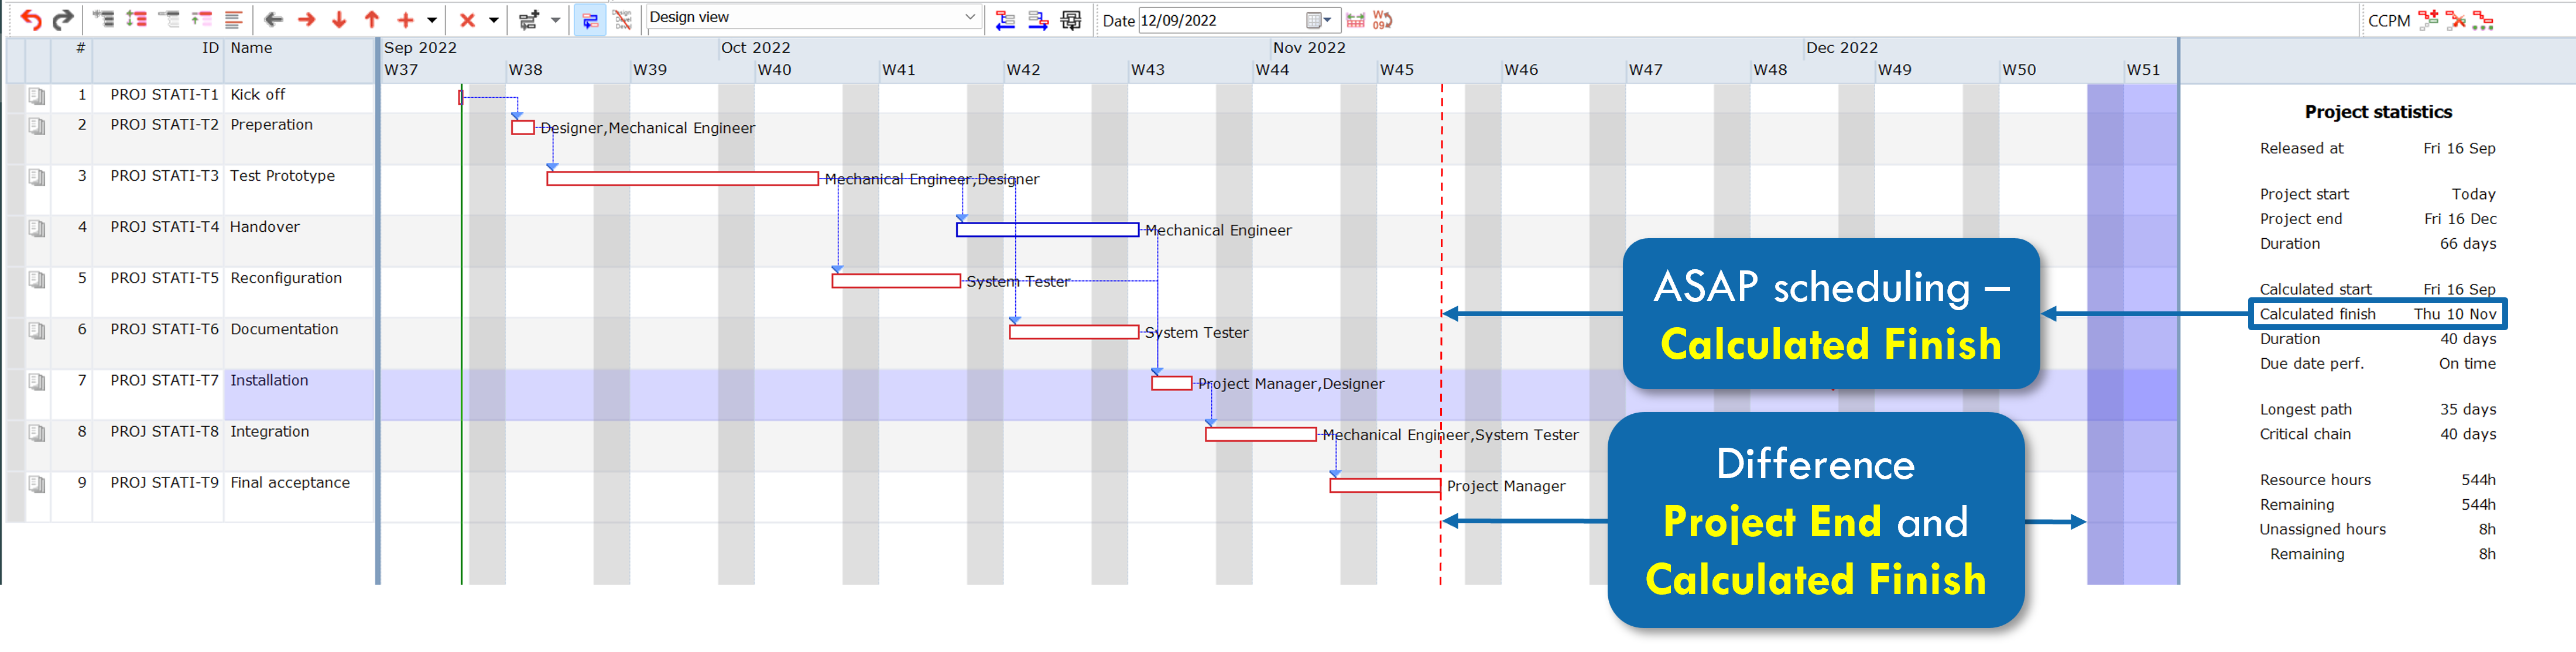Toggle the crossed-out Design view filter icon
Screen dimensions: 2576x652
click(622, 19)
